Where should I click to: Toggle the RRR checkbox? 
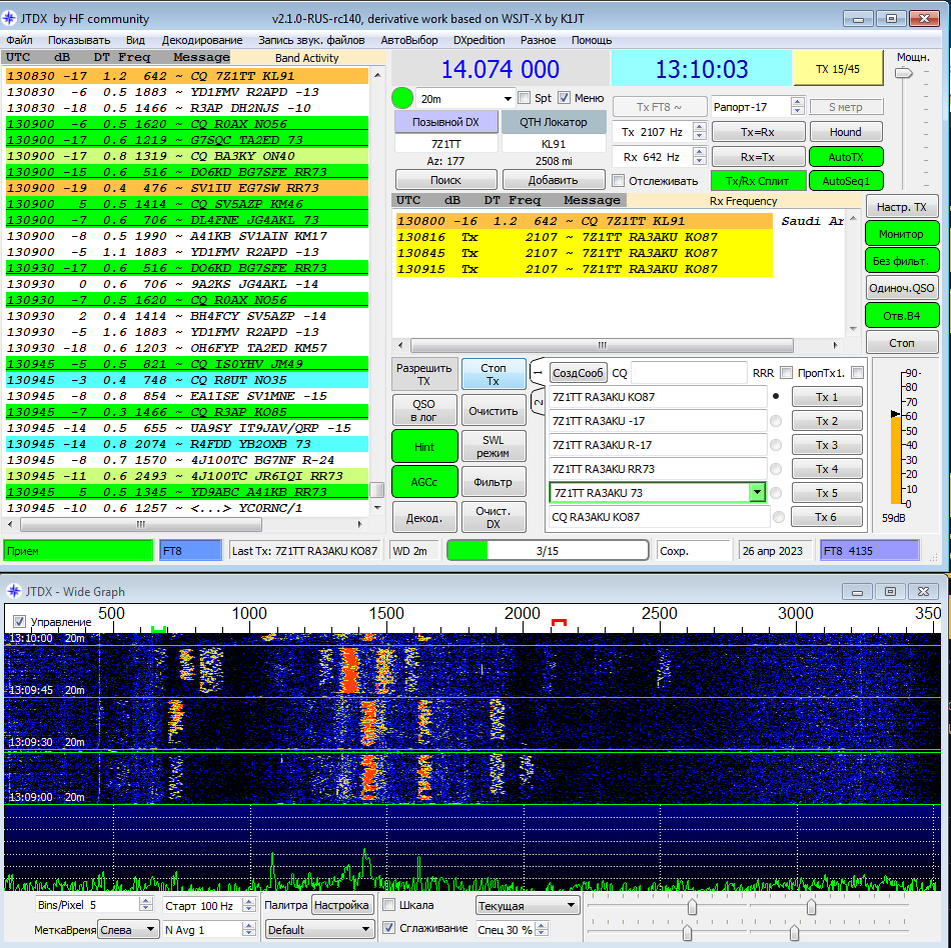(x=787, y=372)
